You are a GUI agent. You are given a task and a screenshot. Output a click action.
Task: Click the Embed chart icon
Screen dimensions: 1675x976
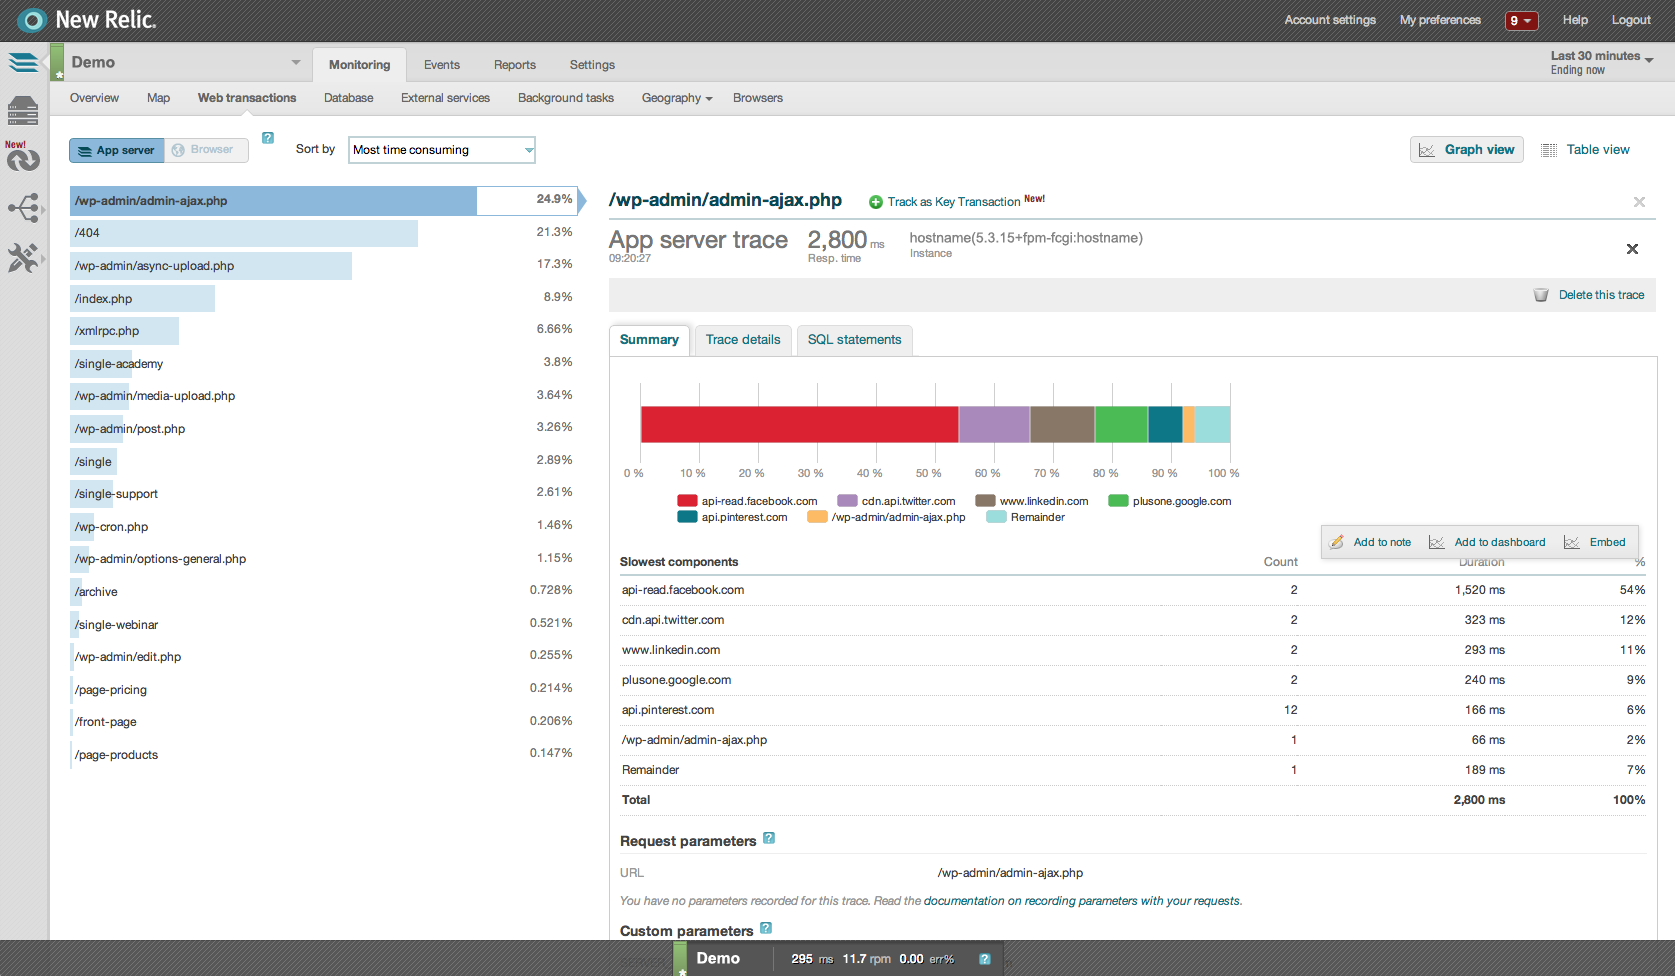click(x=1572, y=542)
